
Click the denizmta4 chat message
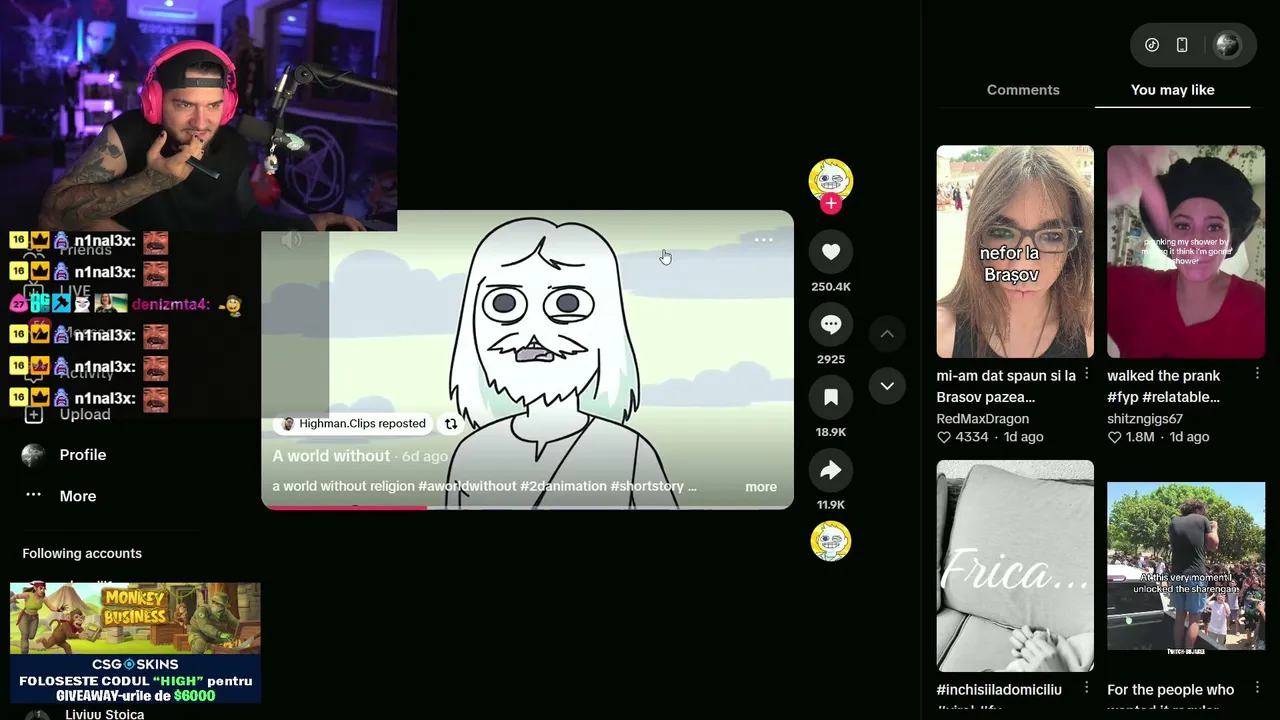click(x=126, y=304)
